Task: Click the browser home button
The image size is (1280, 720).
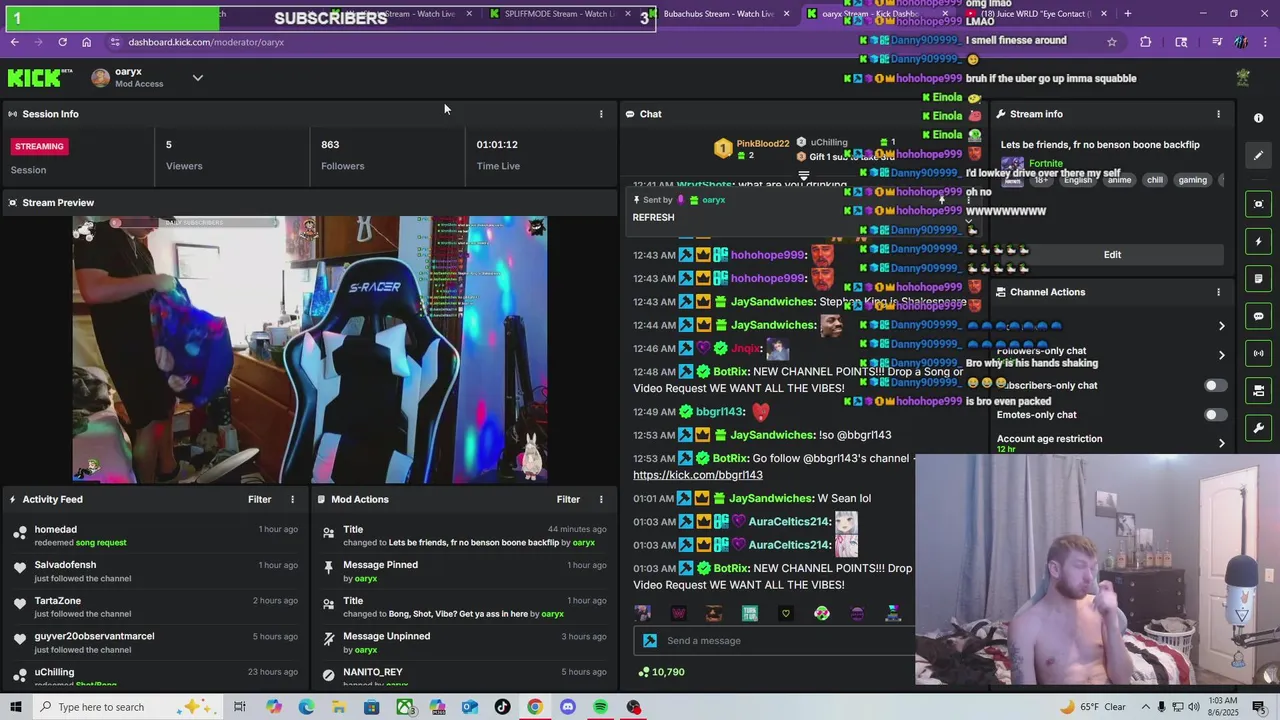Action: point(86,42)
